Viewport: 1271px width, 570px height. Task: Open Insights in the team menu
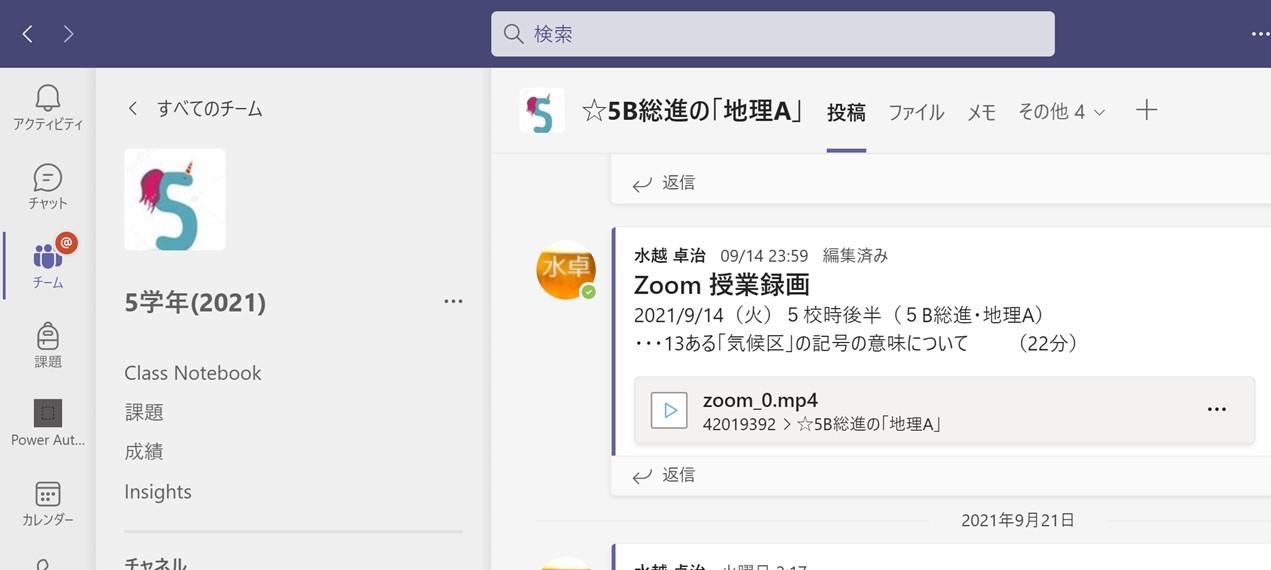coord(157,492)
